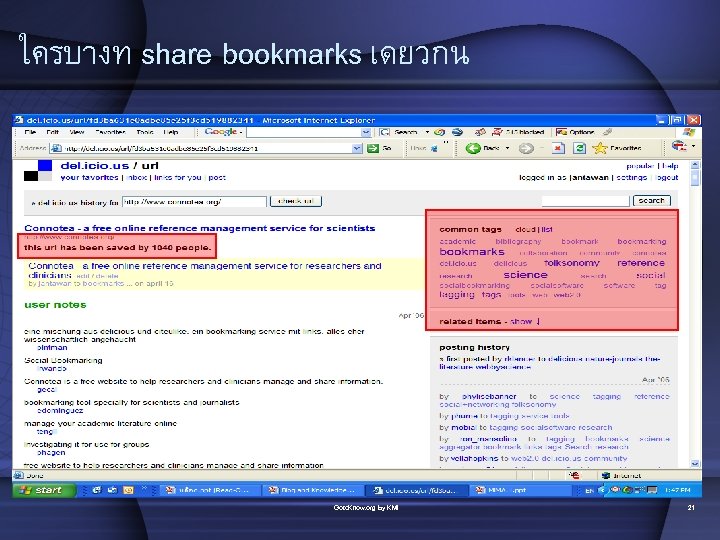This screenshot has width=720, height=540.
Task: Click the page scrollbar down arrow
Action: tap(695, 464)
